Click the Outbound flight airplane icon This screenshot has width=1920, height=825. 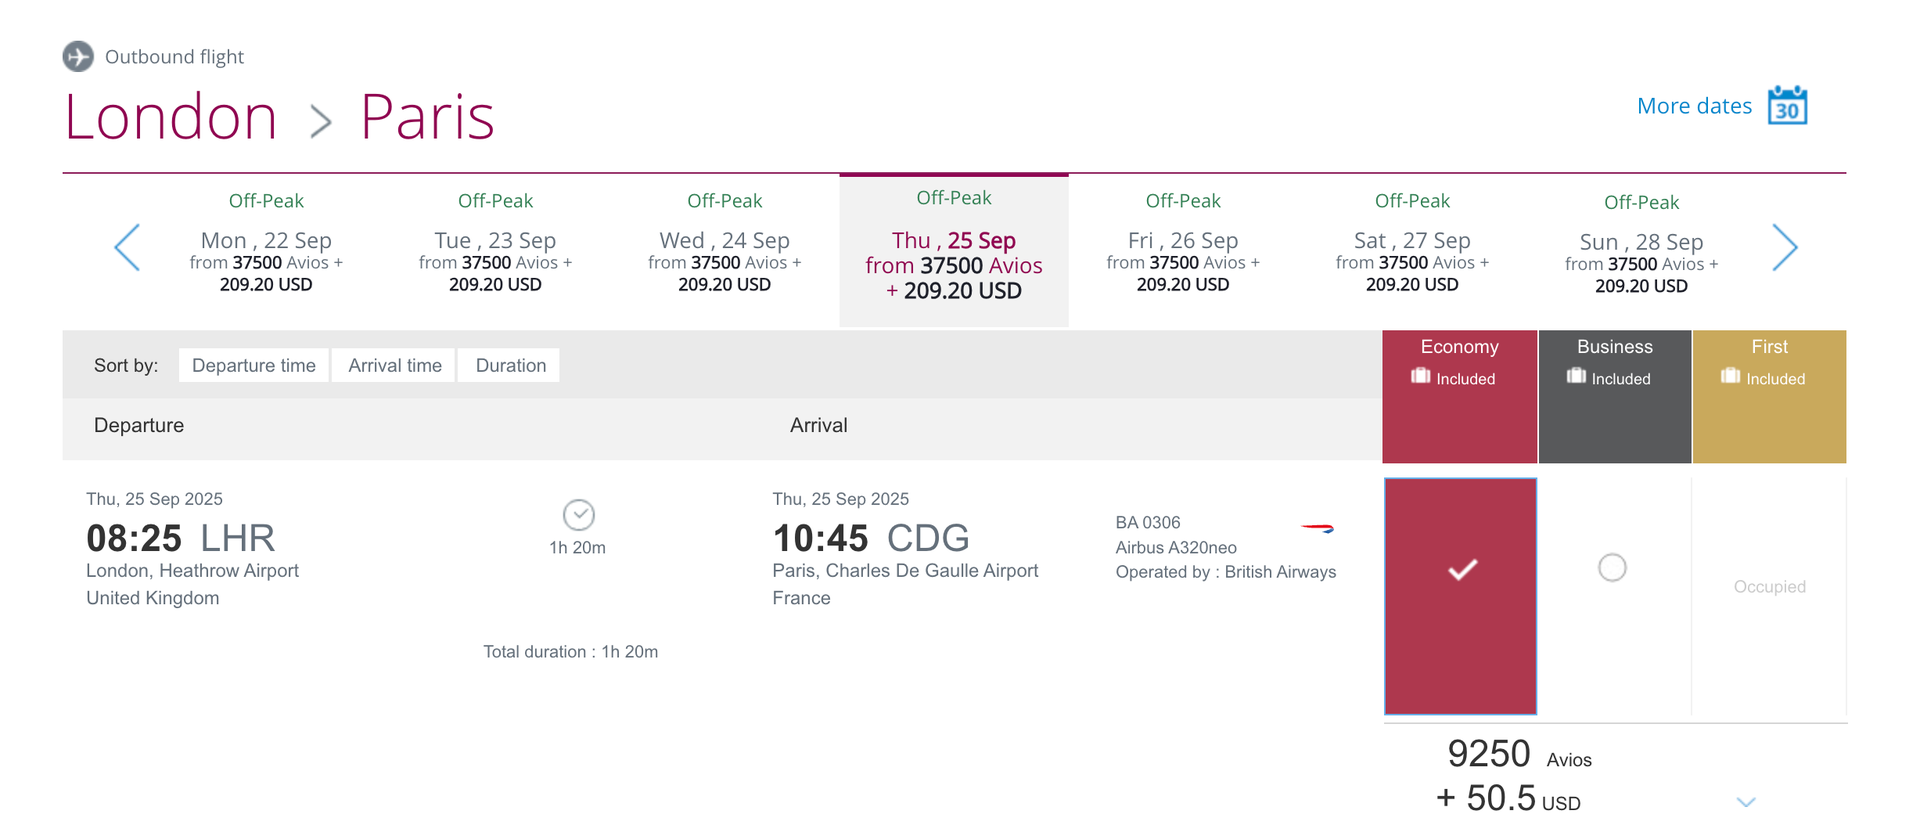pyautogui.click(x=78, y=56)
